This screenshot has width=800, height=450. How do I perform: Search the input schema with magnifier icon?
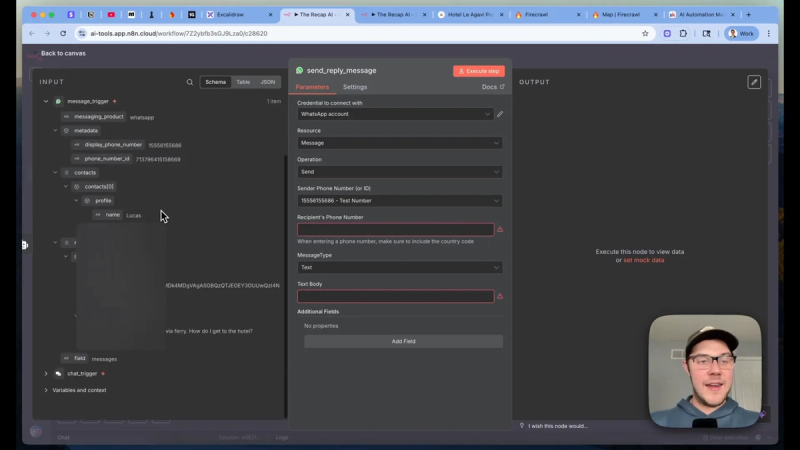190,82
